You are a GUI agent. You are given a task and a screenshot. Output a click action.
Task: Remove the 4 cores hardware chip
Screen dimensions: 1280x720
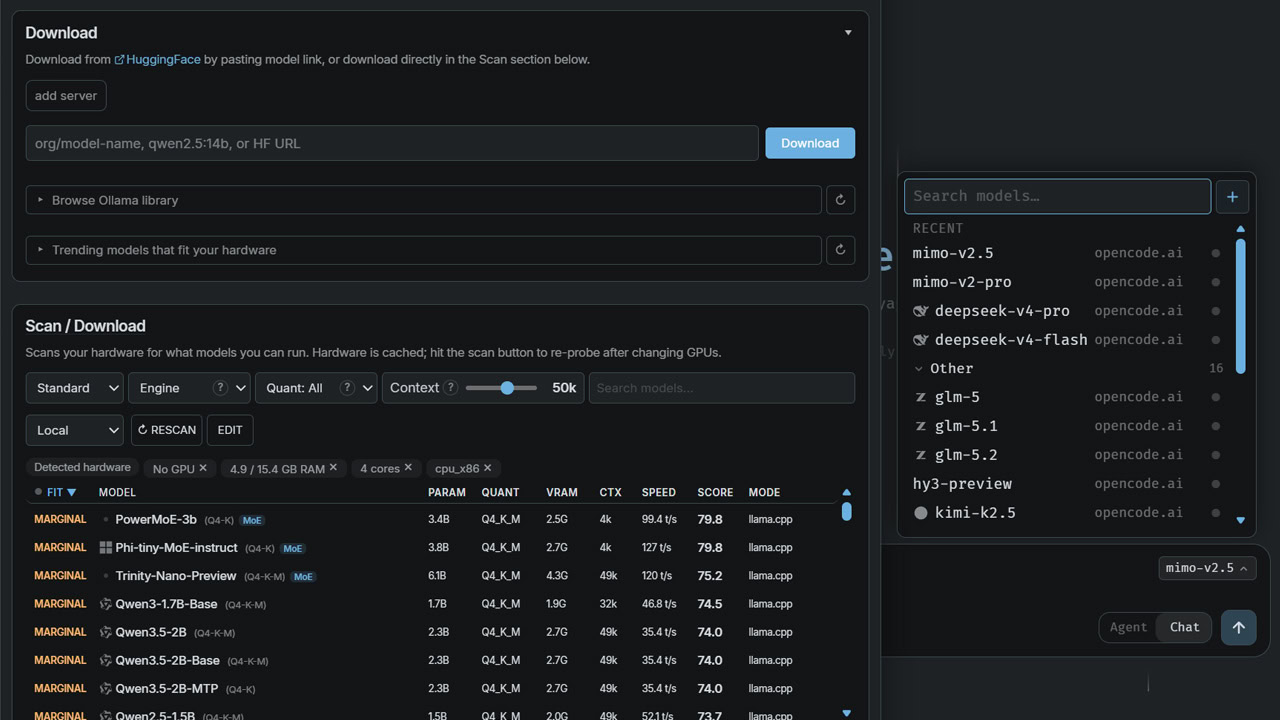(408, 468)
